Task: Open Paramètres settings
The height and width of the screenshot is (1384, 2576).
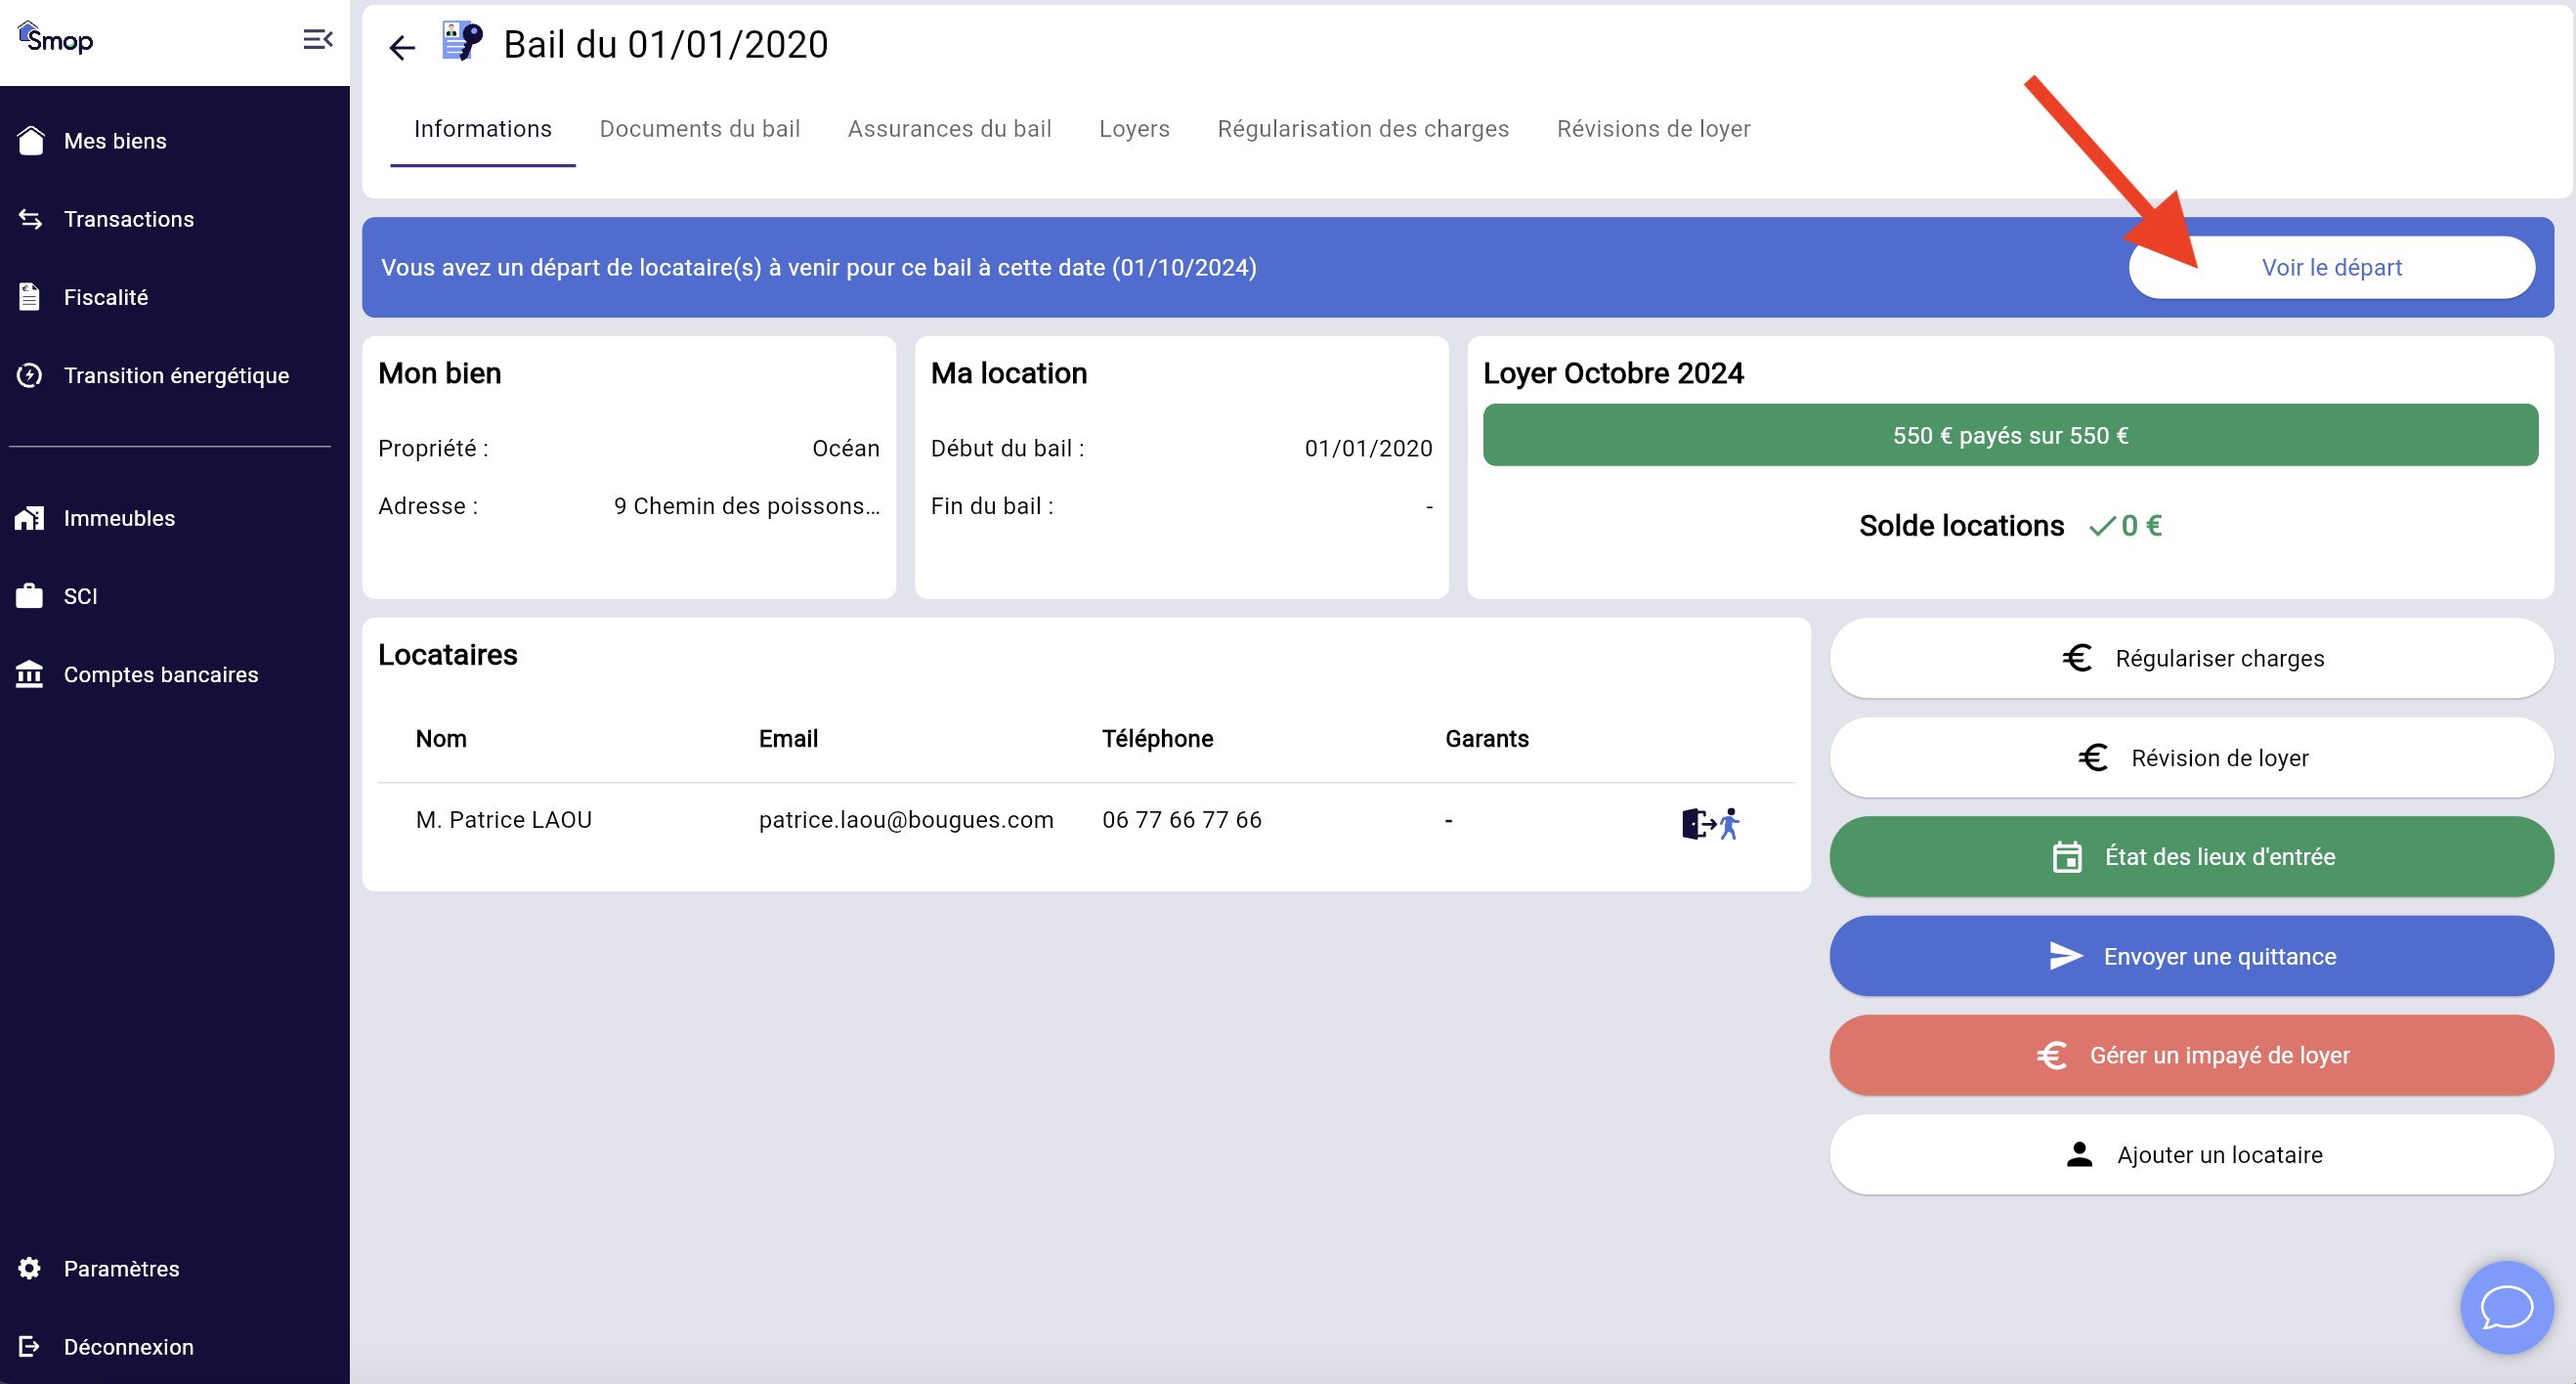Action: click(x=121, y=1269)
